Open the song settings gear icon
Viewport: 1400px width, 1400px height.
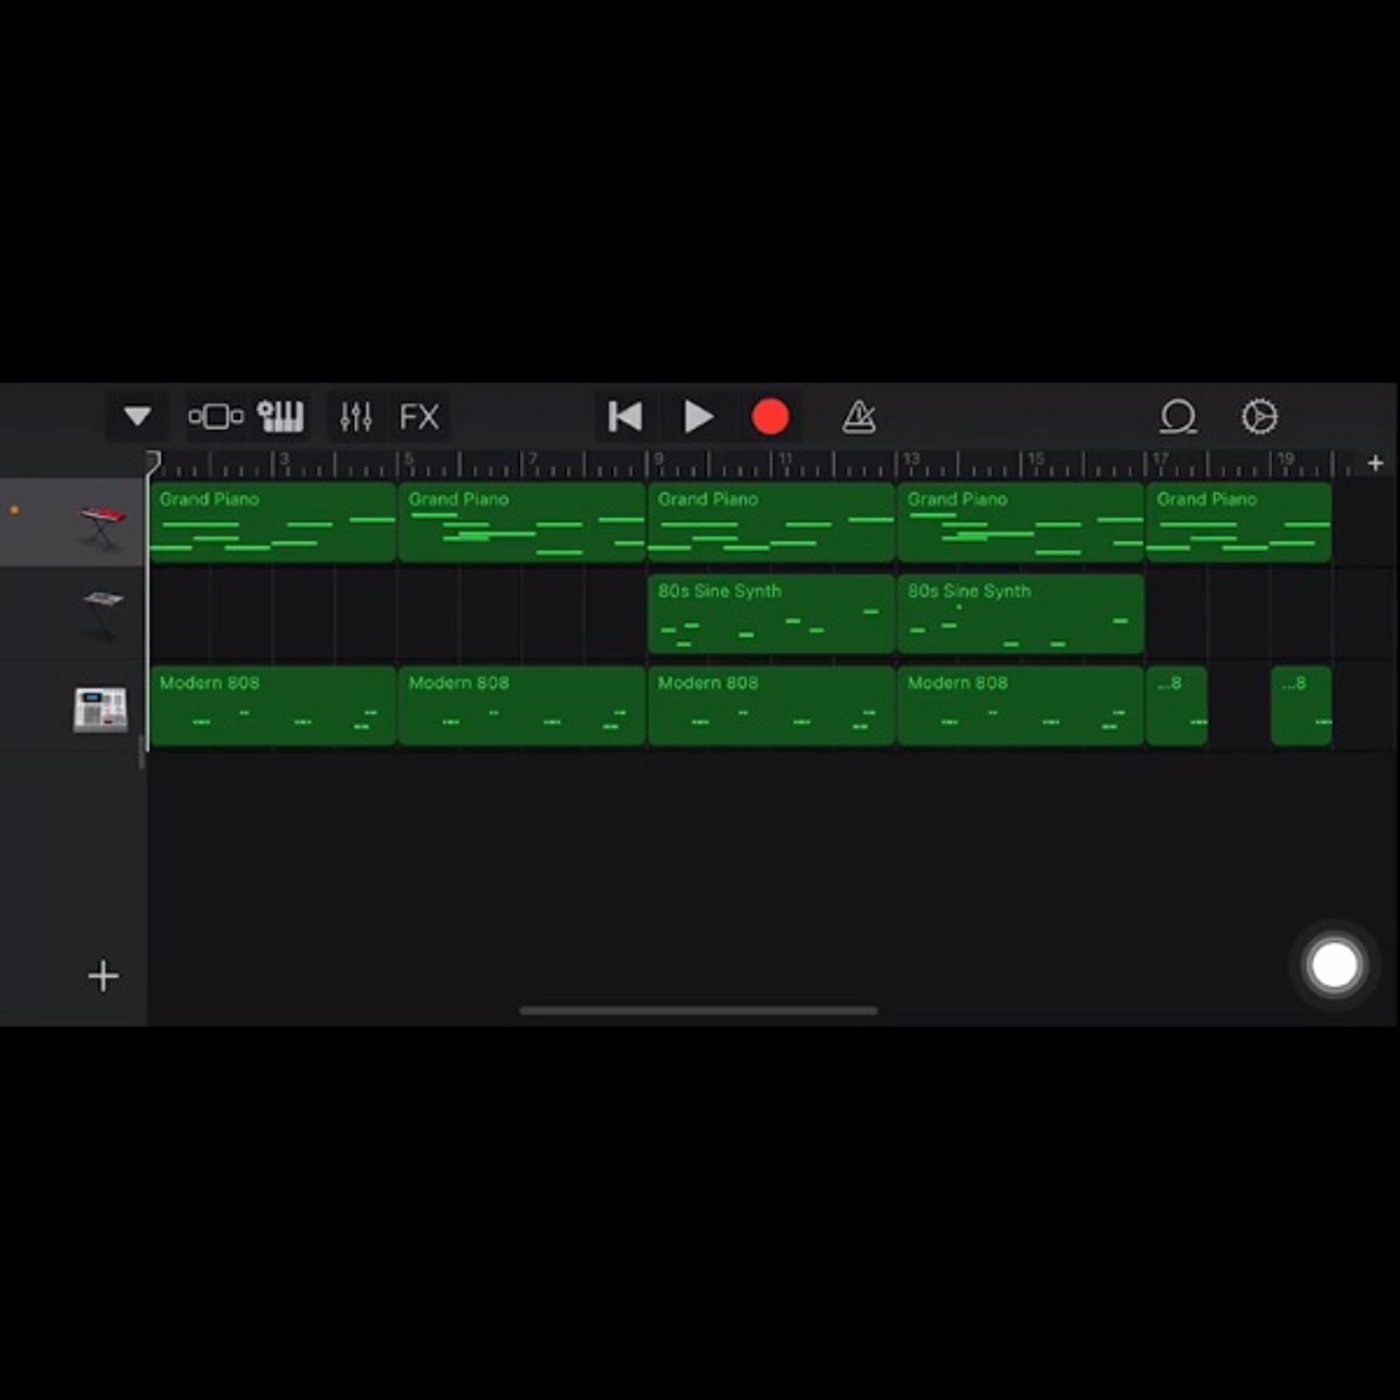(x=1259, y=416)
